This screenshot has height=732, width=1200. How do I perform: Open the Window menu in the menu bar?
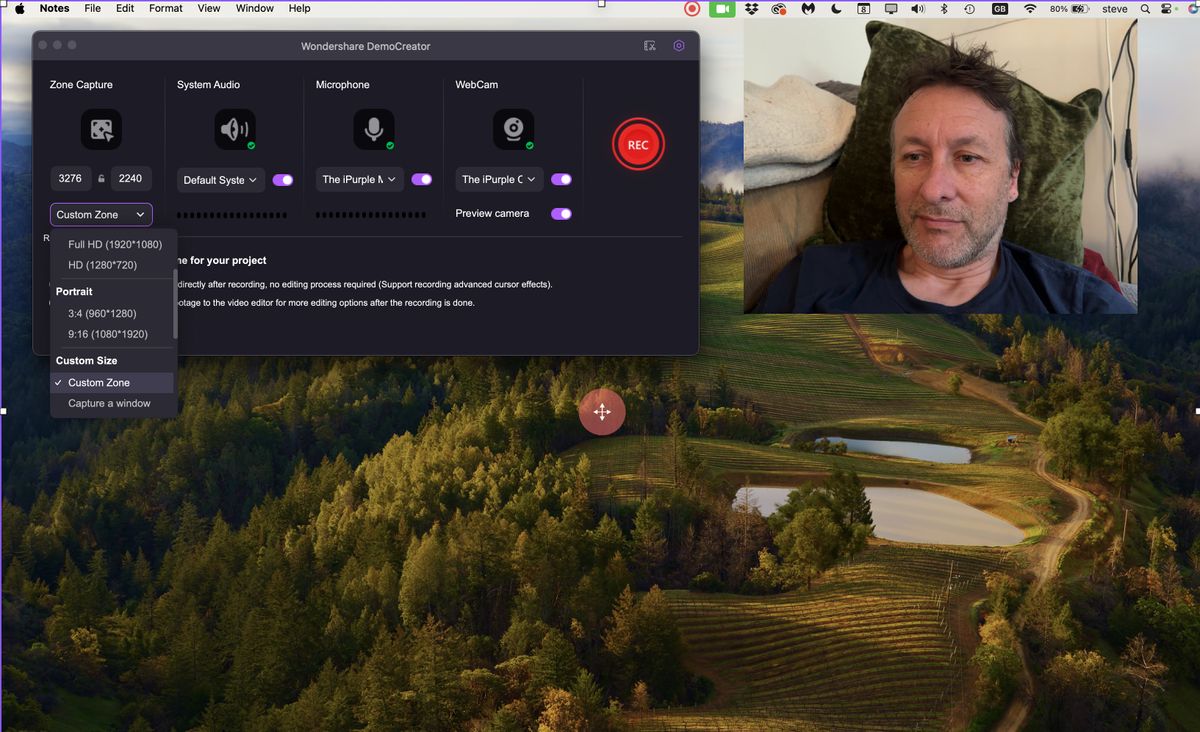254,8
